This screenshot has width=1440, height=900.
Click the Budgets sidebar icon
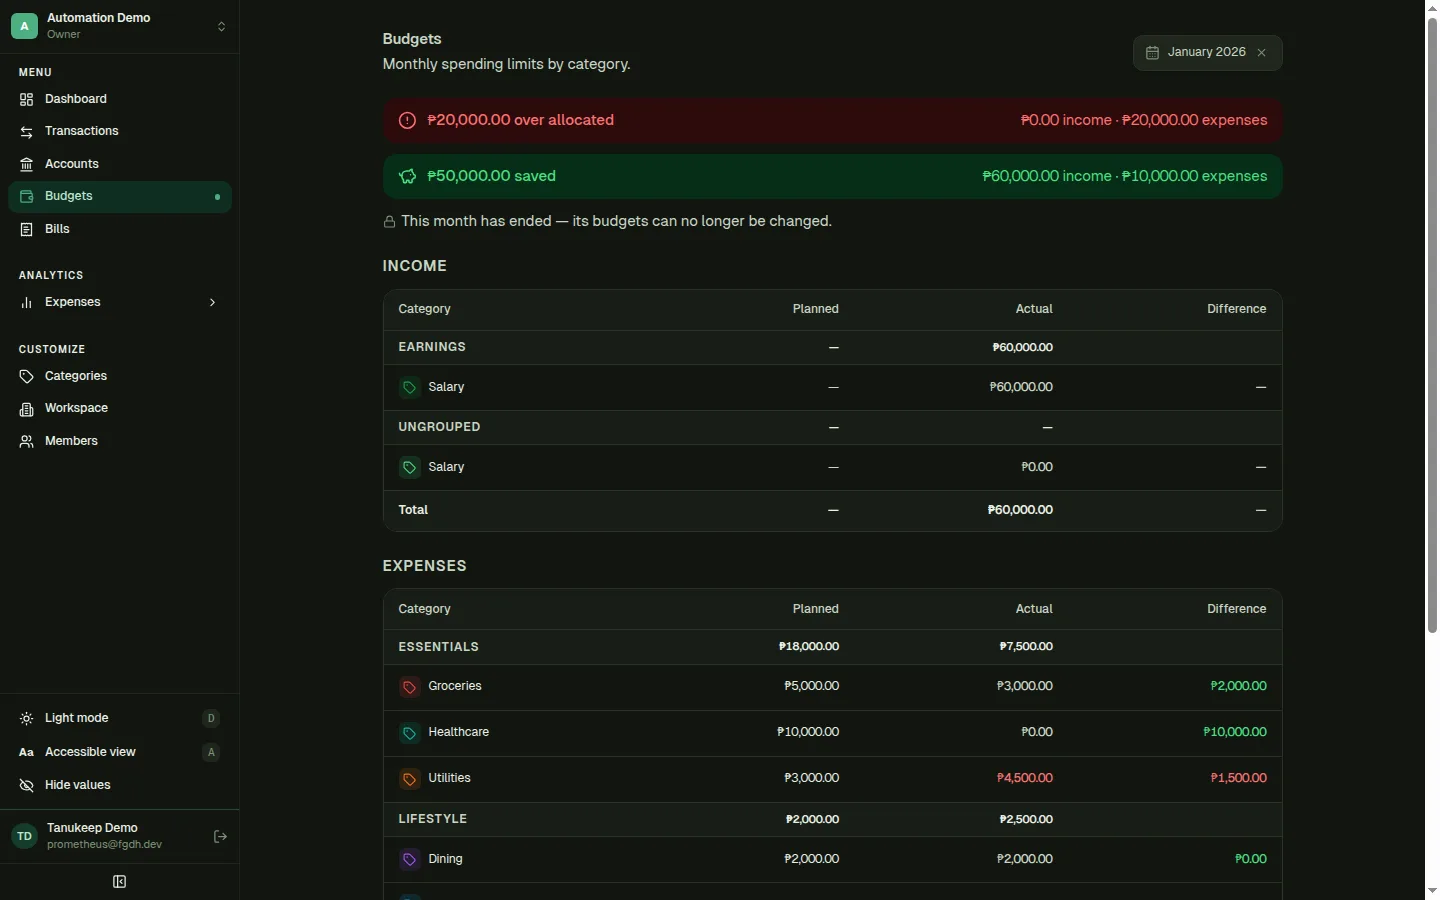[x=27, y=197]
